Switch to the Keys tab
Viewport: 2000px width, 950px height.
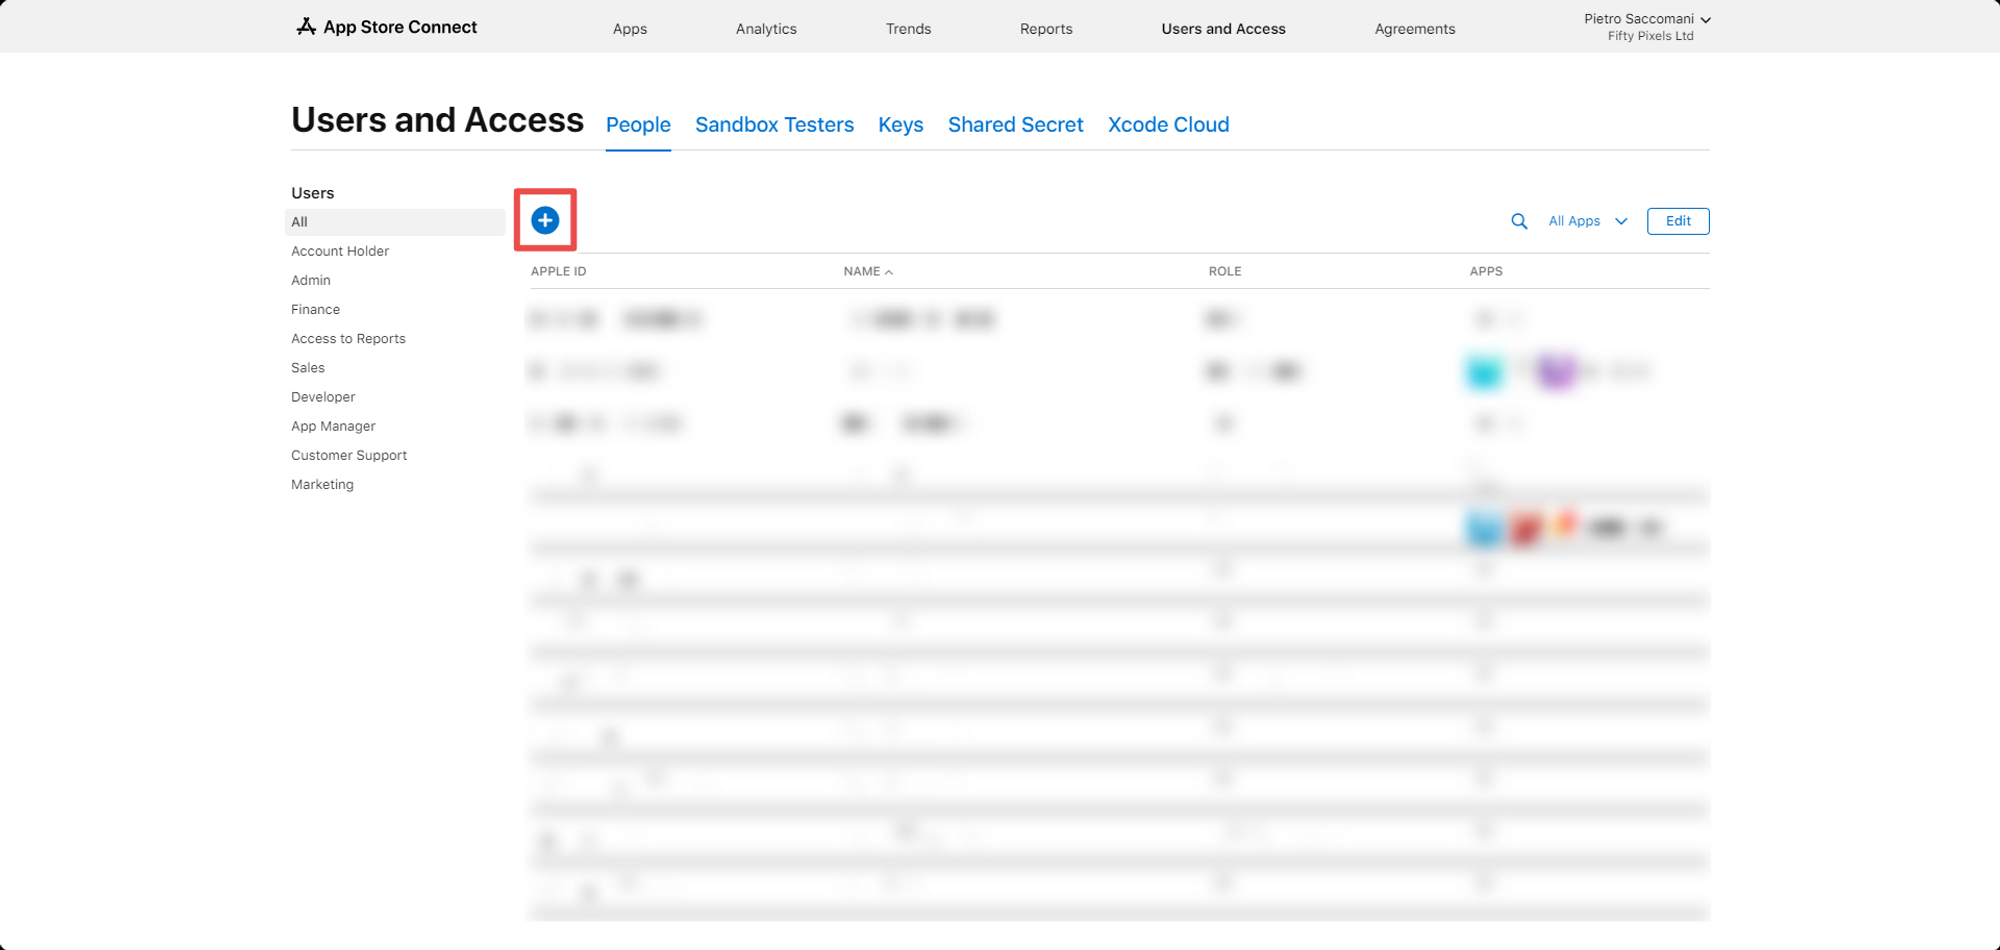901,125
